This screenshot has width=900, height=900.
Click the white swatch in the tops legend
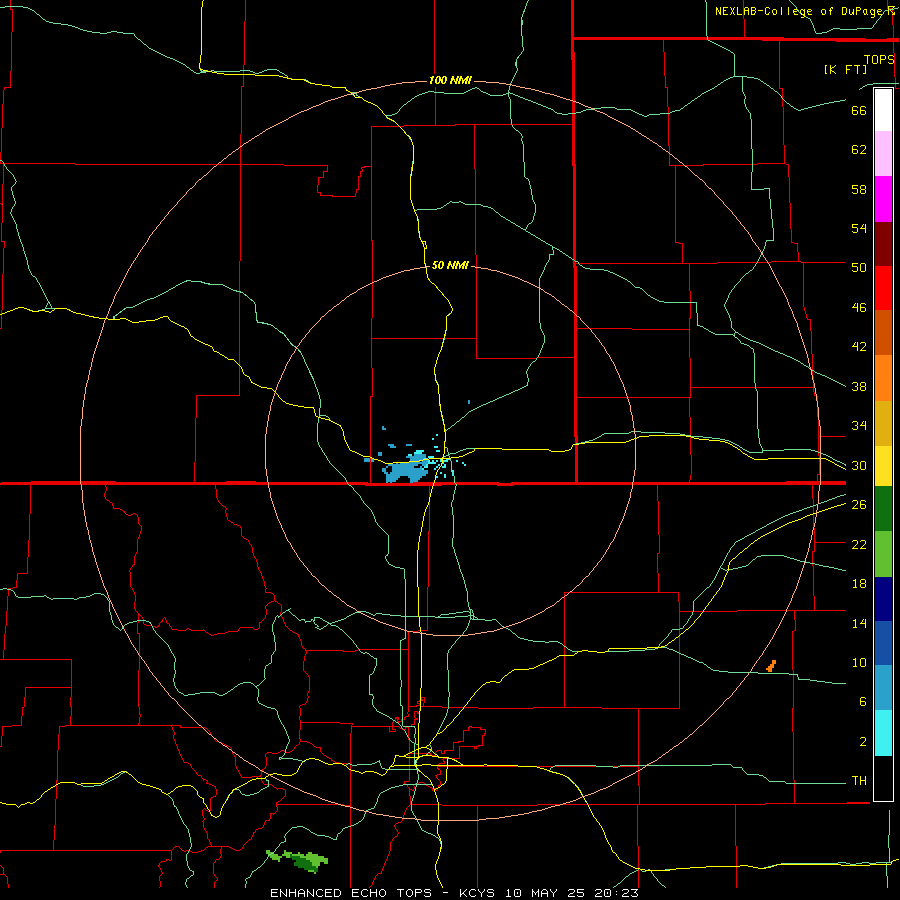883,110
